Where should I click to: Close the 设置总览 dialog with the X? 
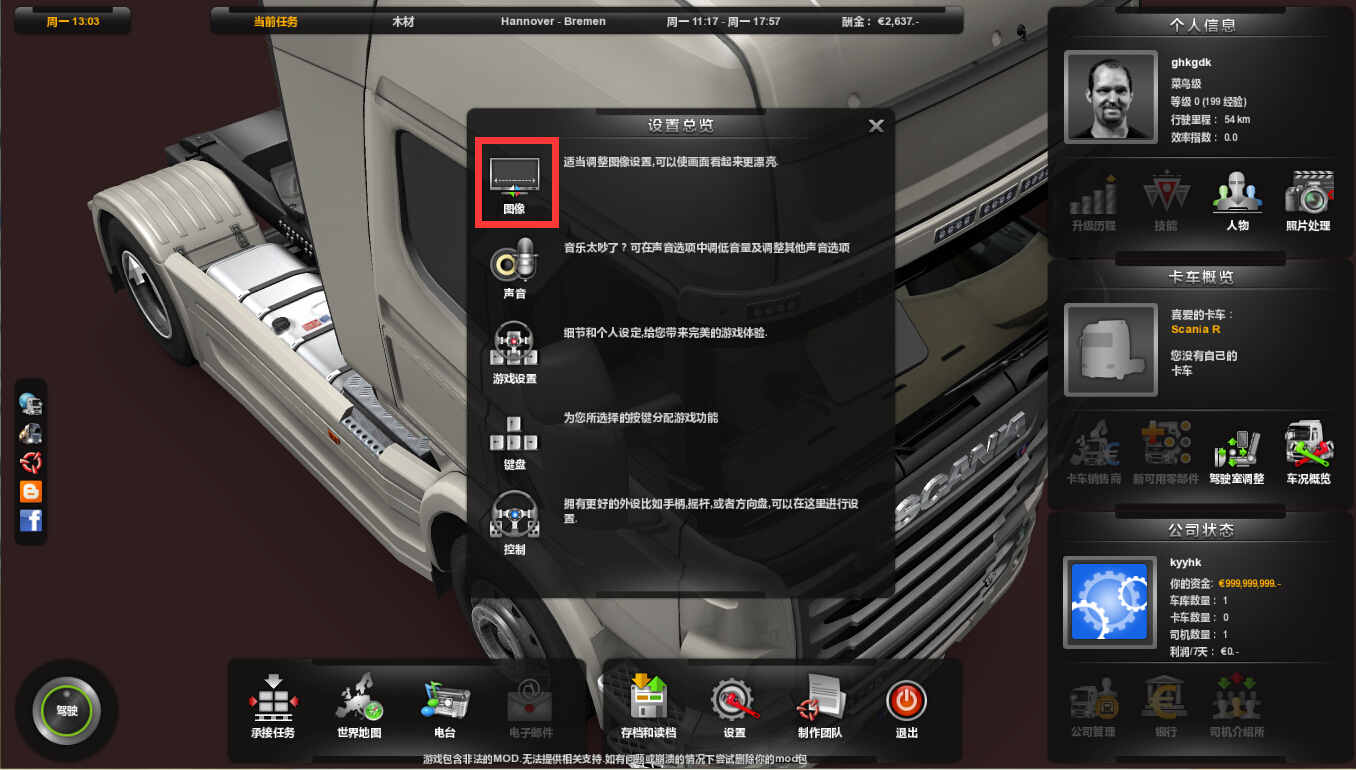(x=876, y=126)
